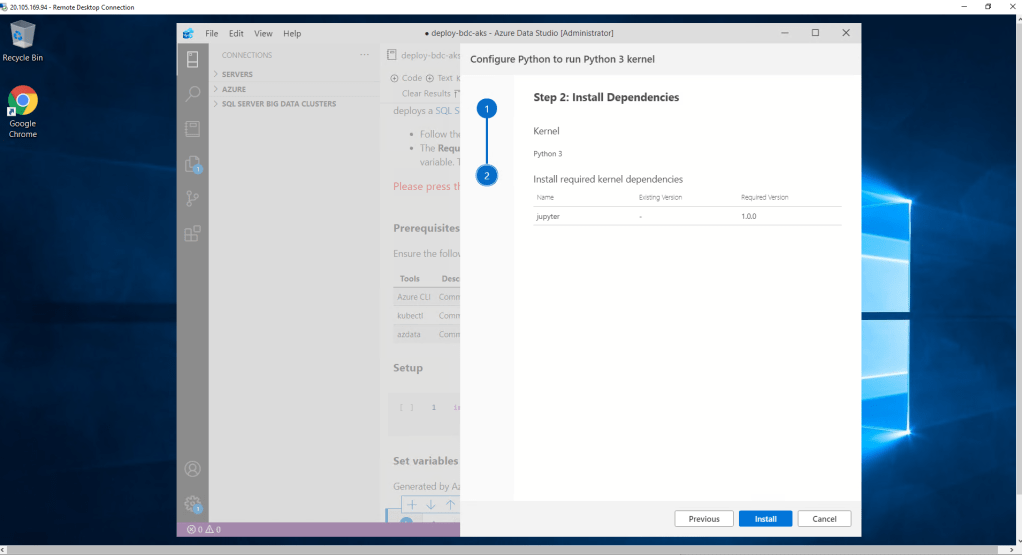Screen dimensions: 1022x555
Task: Open the Help menu
Action: 292,33
